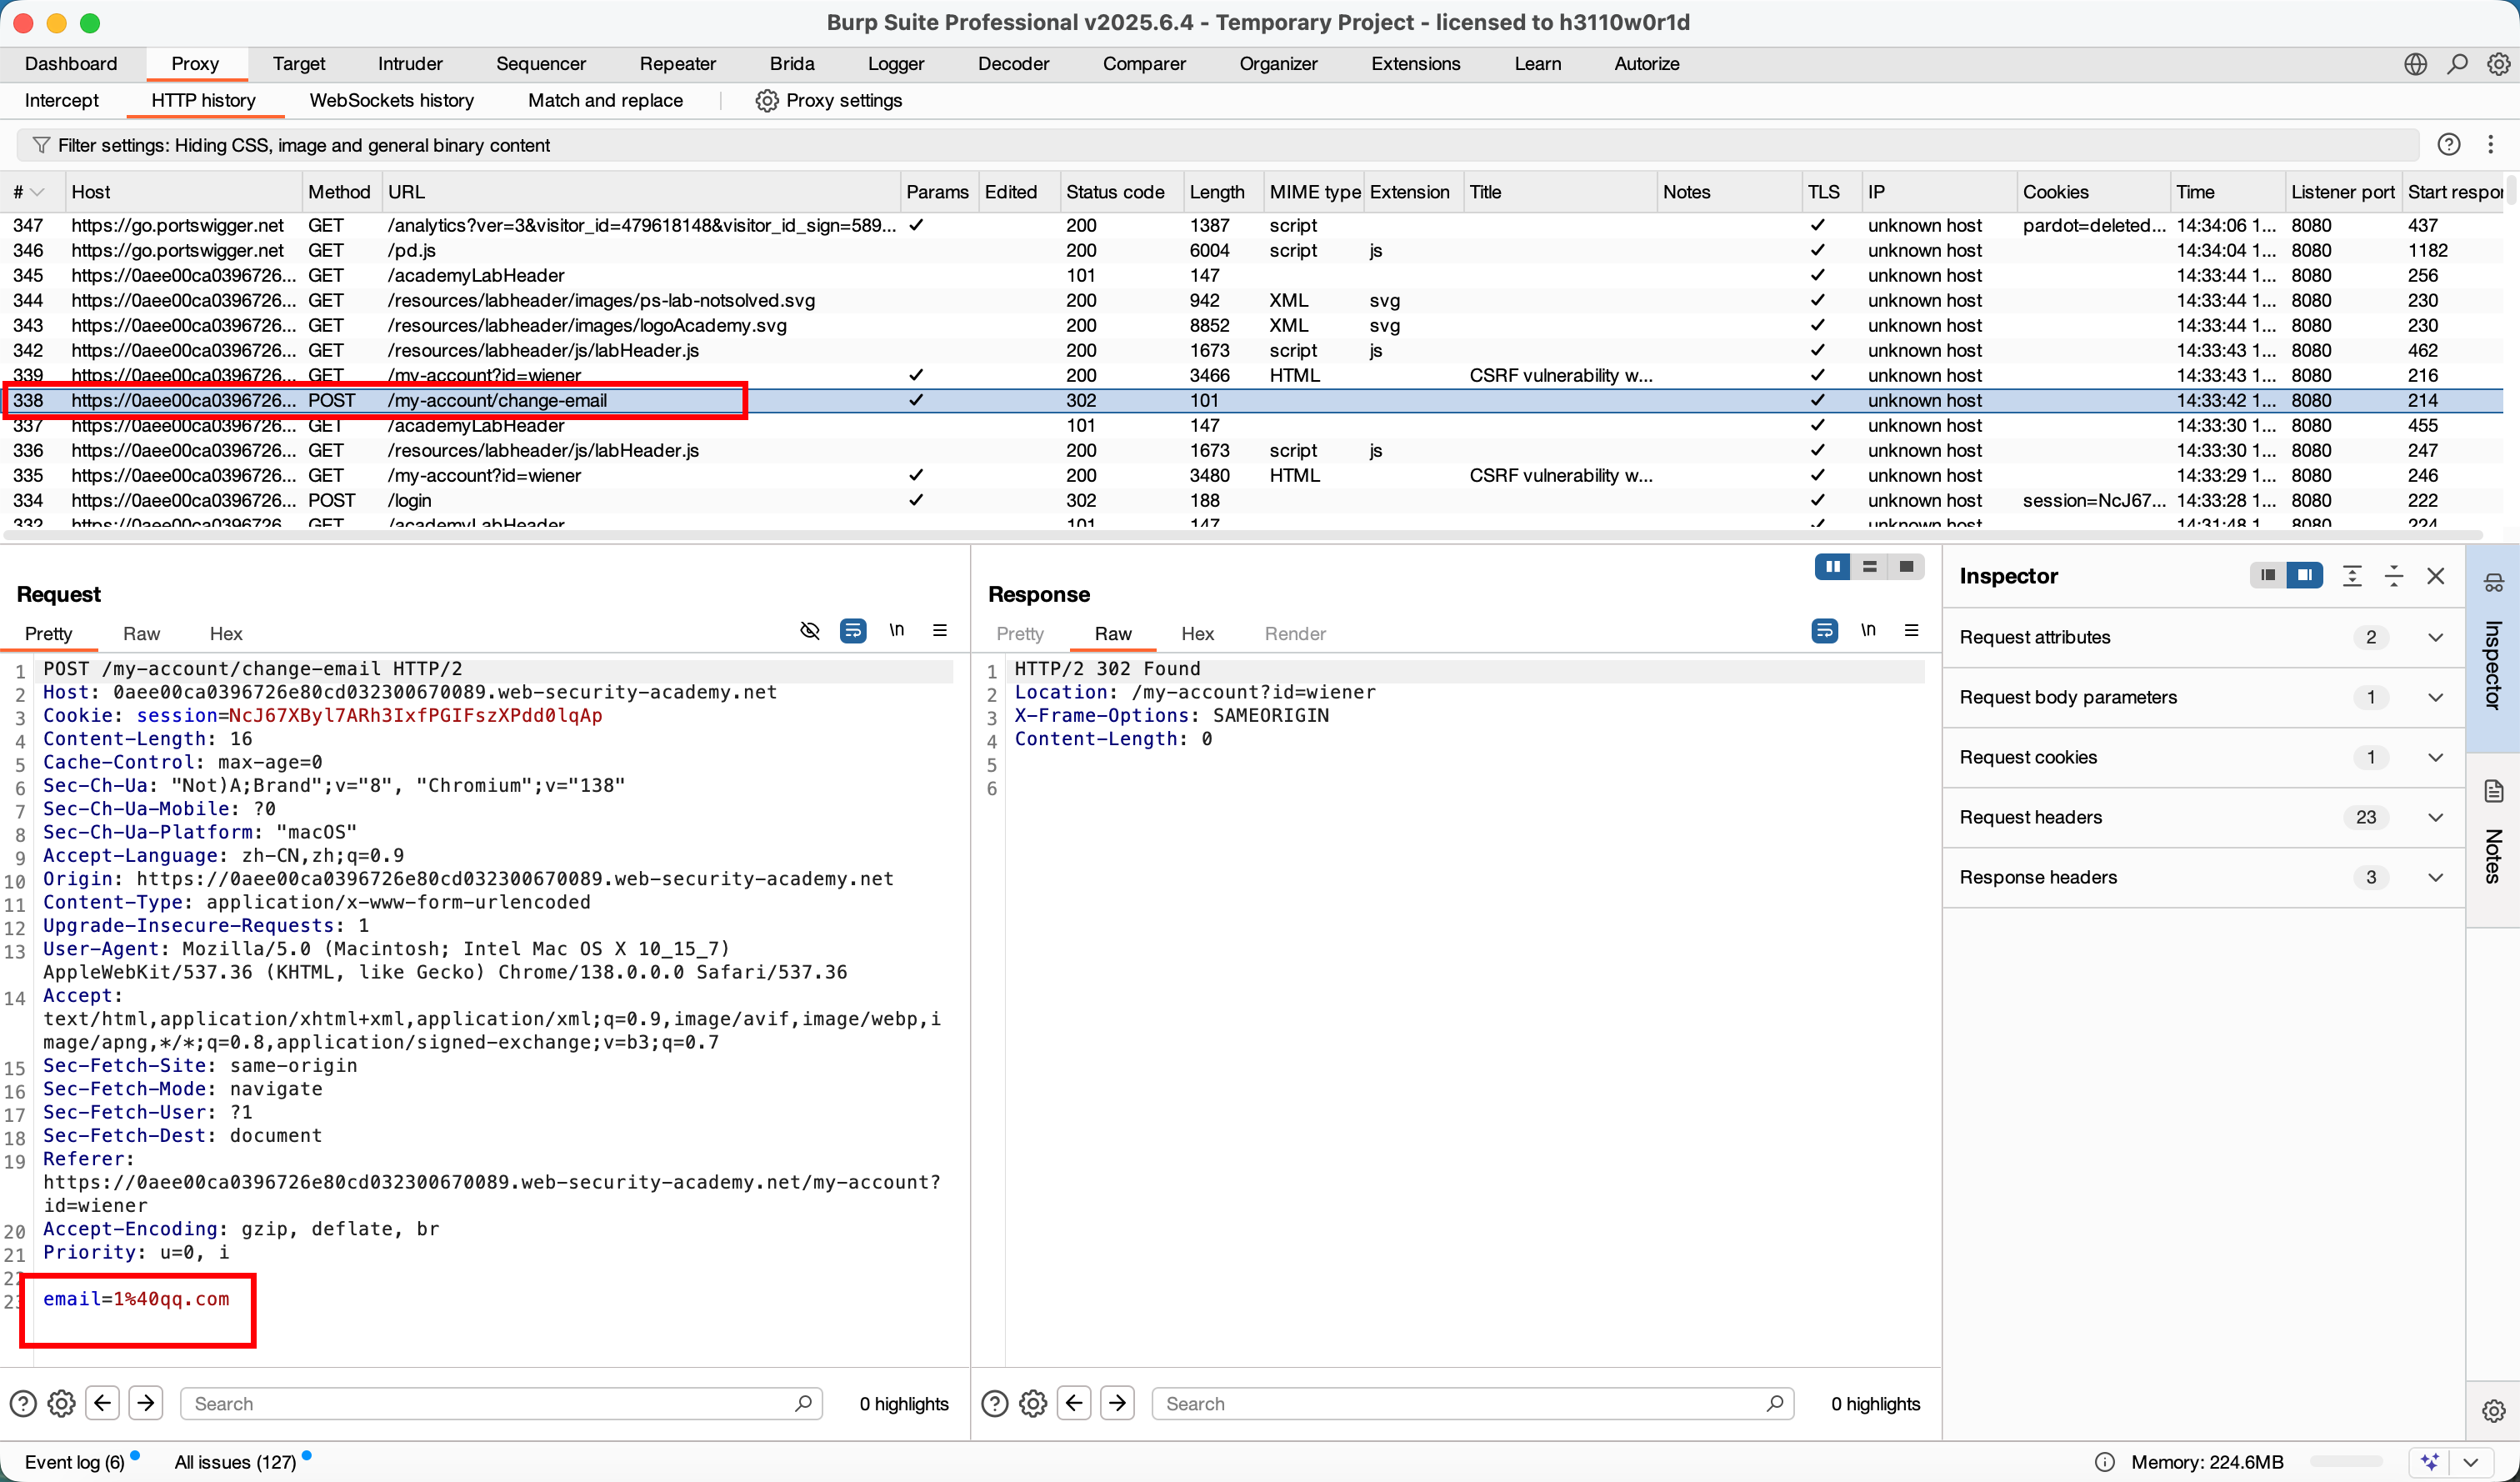The image size is (2520, 1482).
Task: Go to next request search match arrow
Action: pos(146,1403)
